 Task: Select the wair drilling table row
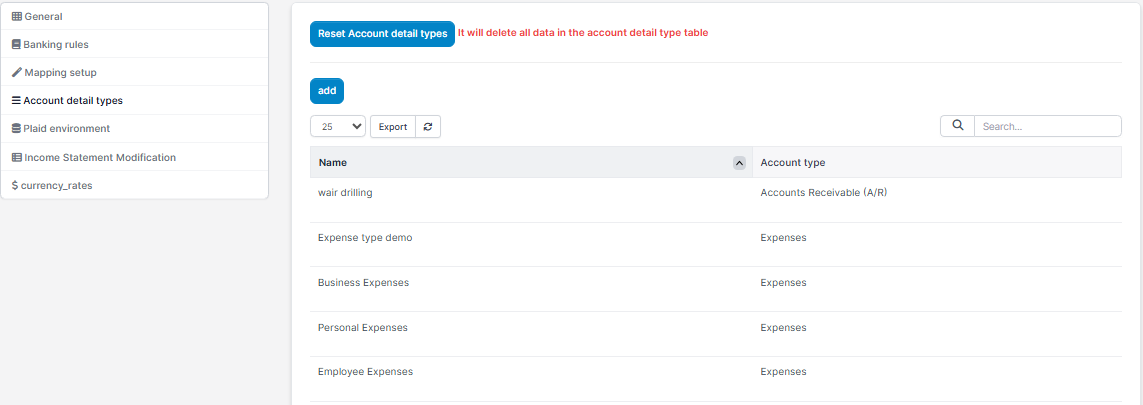tap(345, 192)
